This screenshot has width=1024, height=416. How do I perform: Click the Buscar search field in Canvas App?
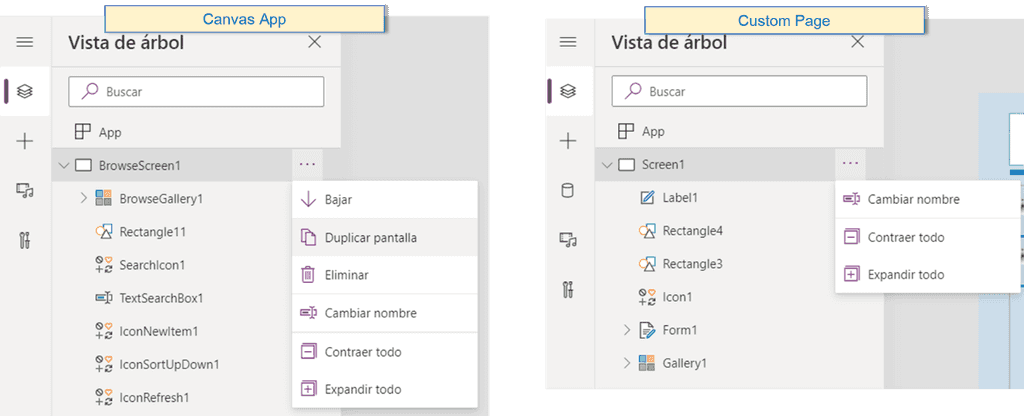click(196, 91)
